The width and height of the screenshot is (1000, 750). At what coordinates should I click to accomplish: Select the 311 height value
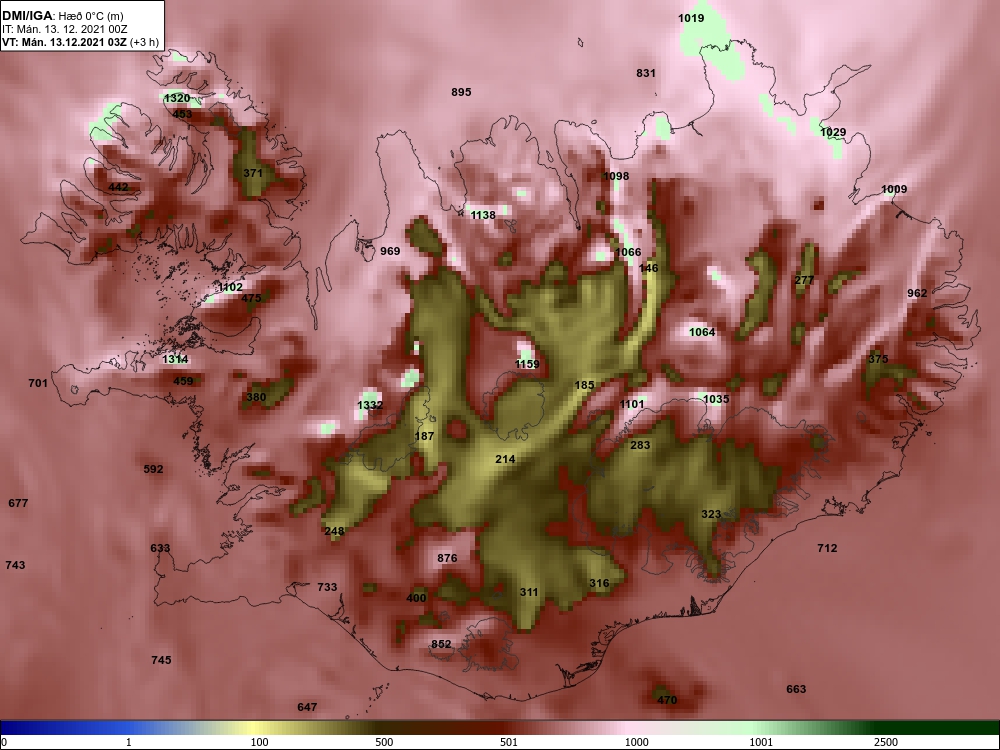(529, 592)
